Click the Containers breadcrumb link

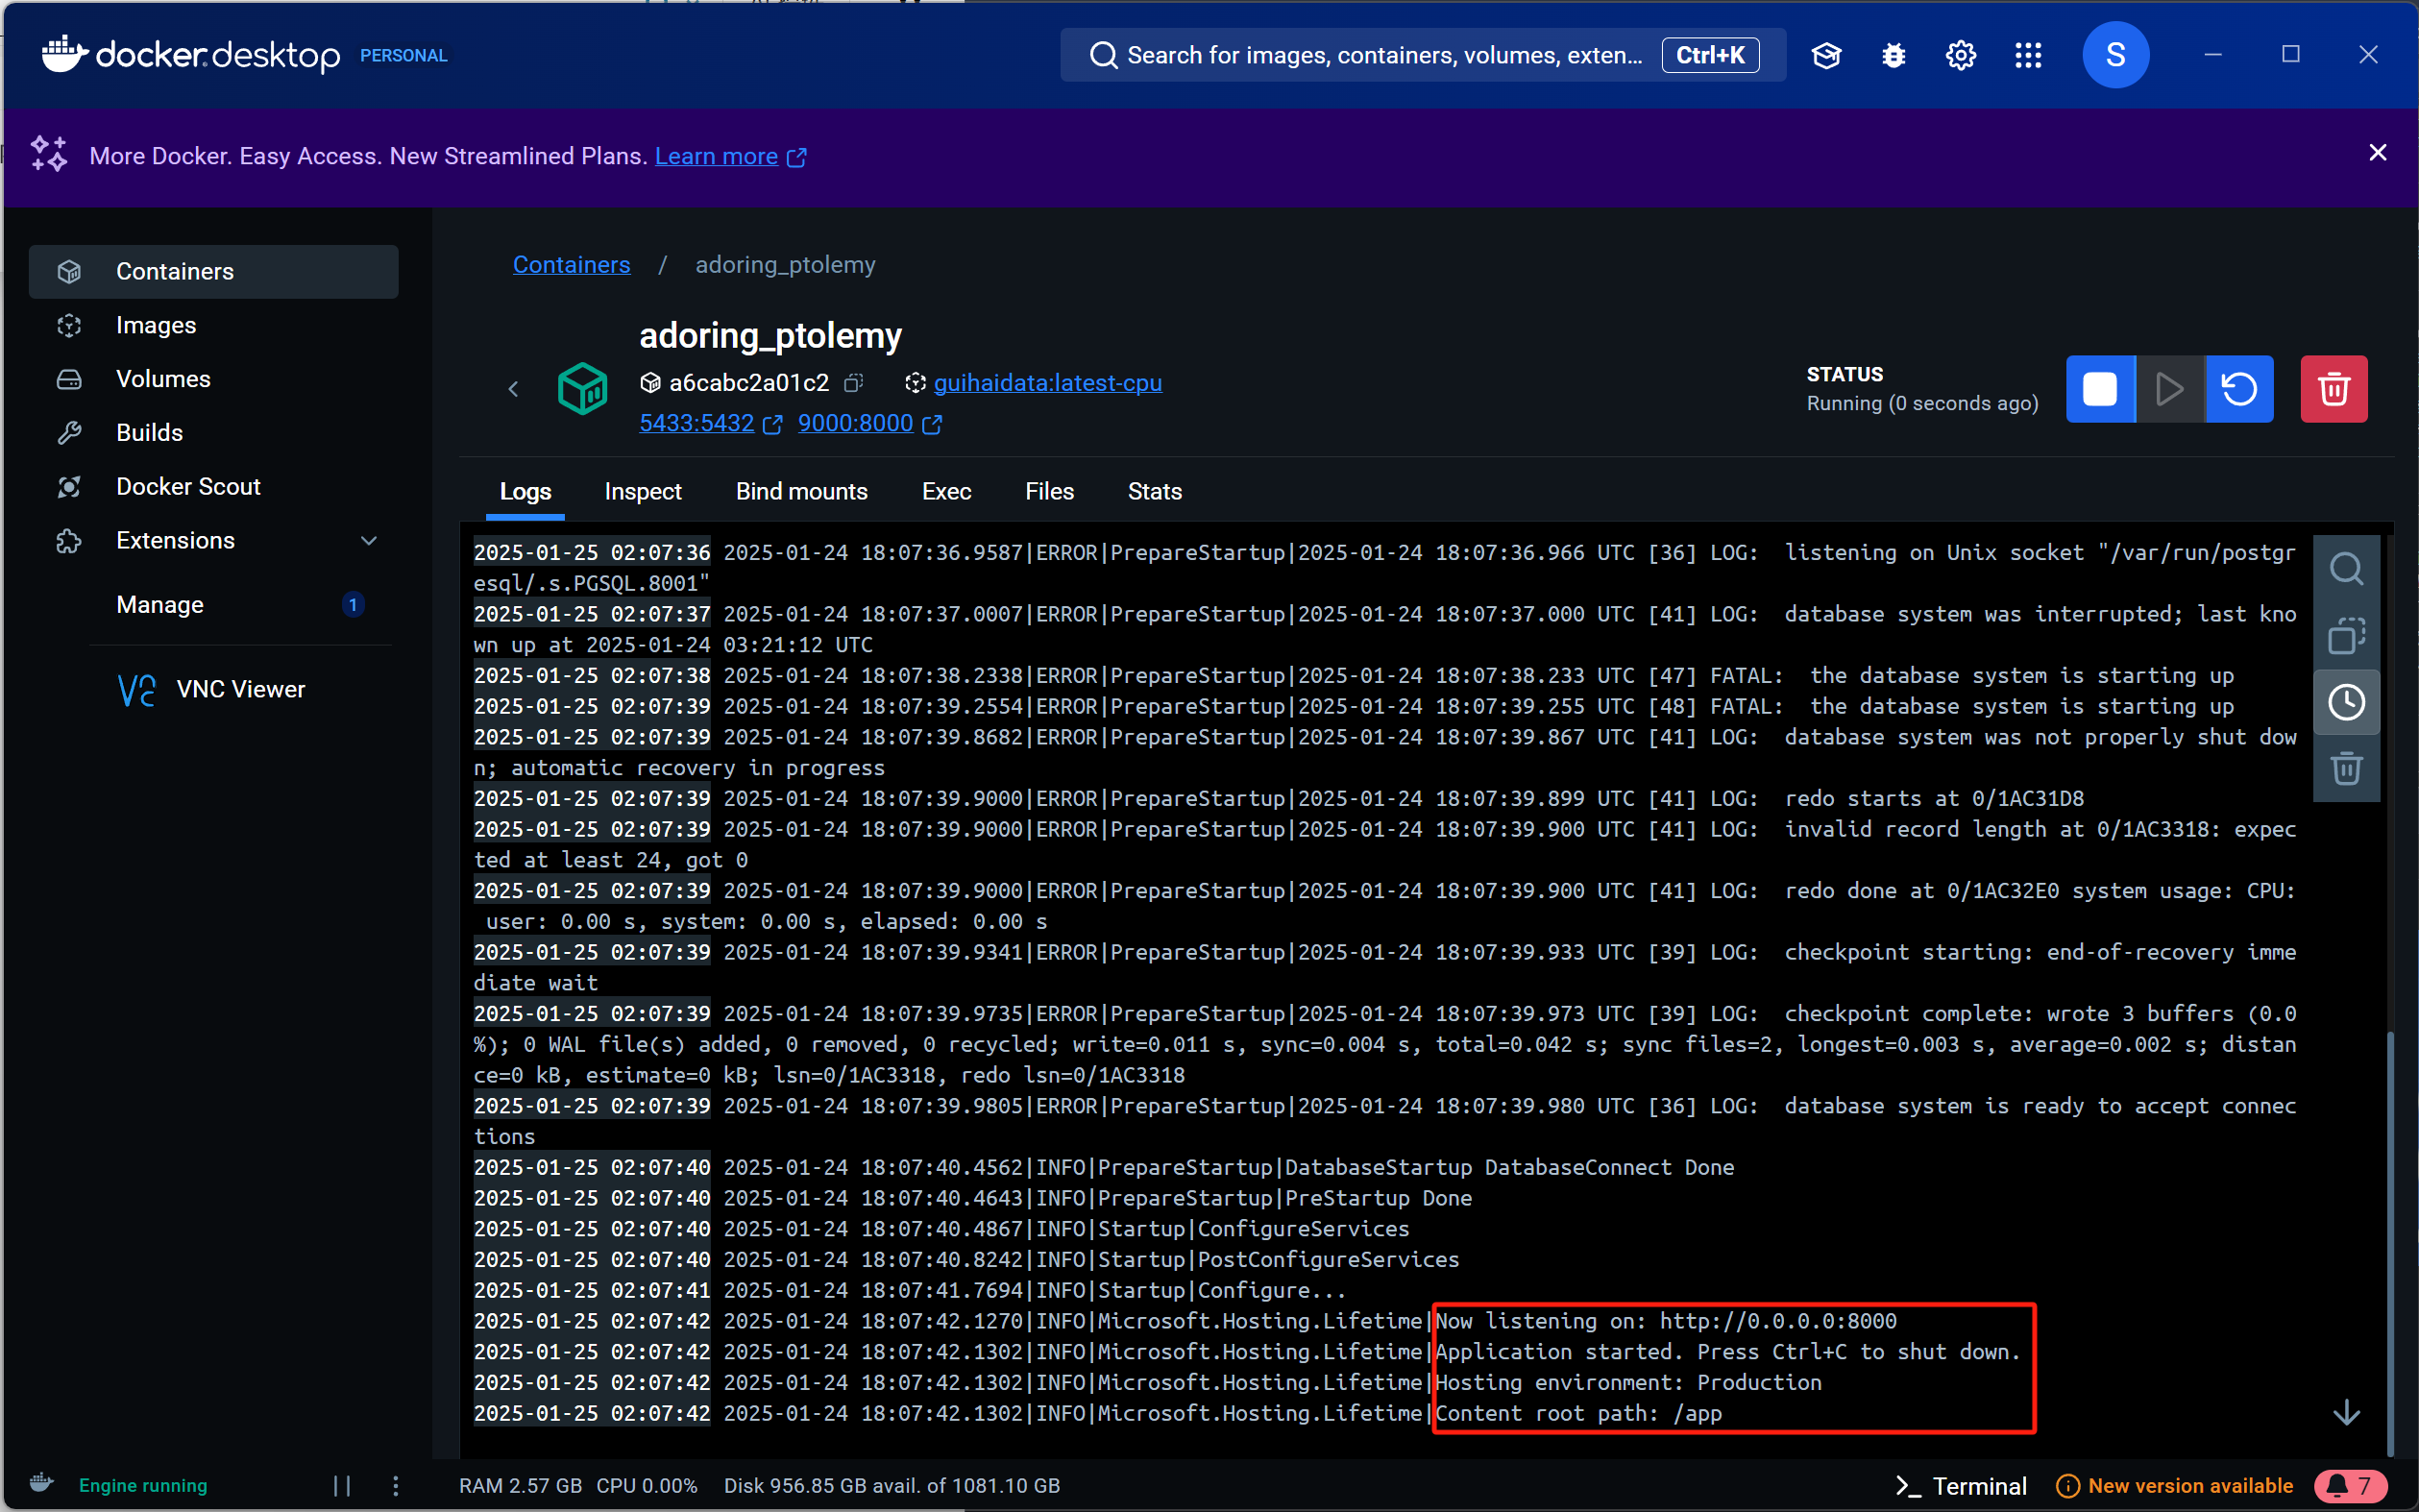point(571,265)
